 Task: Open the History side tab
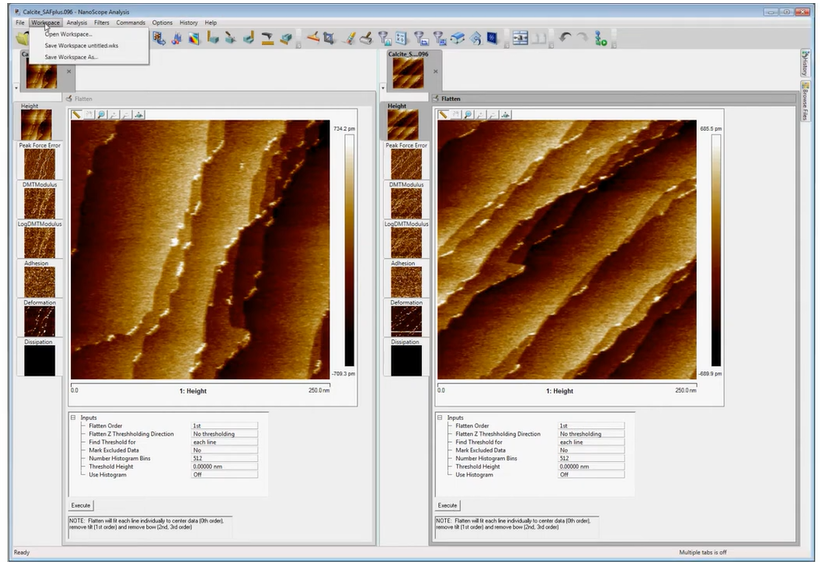pyautogui.click(x=805, y=64)
